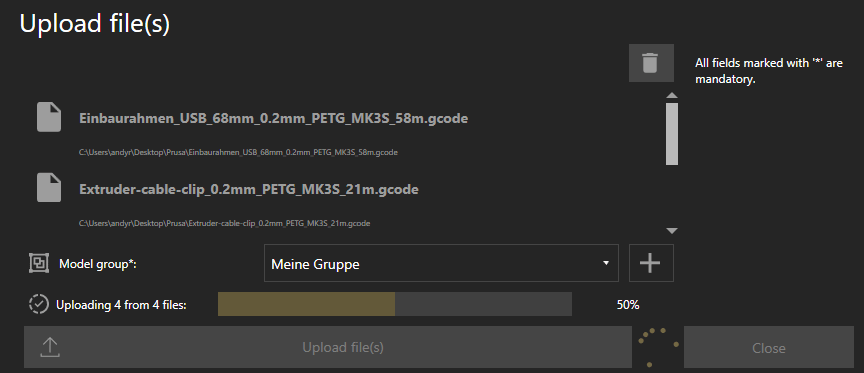
Task: Click the Extruder-cable-clip file document icon
Action: pyautogui.click(x=49, y=187)
